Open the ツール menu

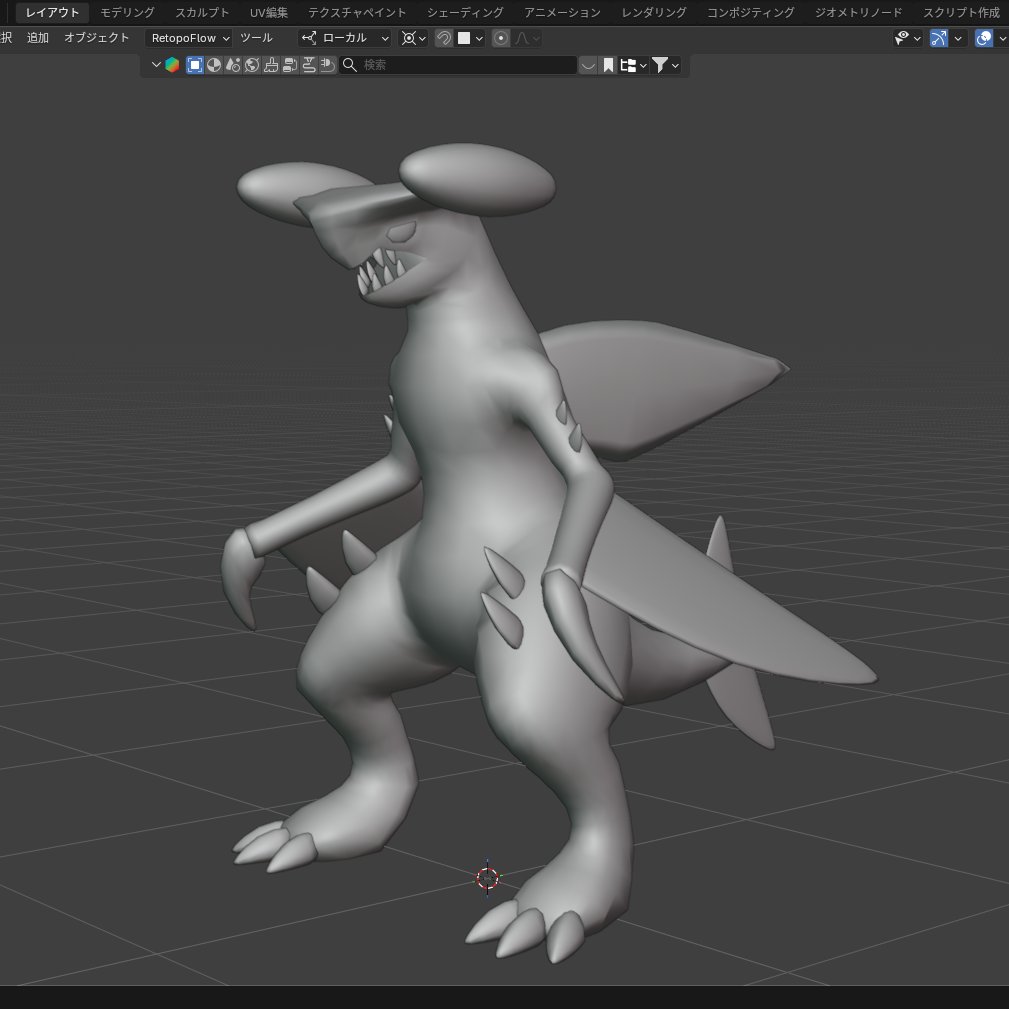click(x=256, y=38)
